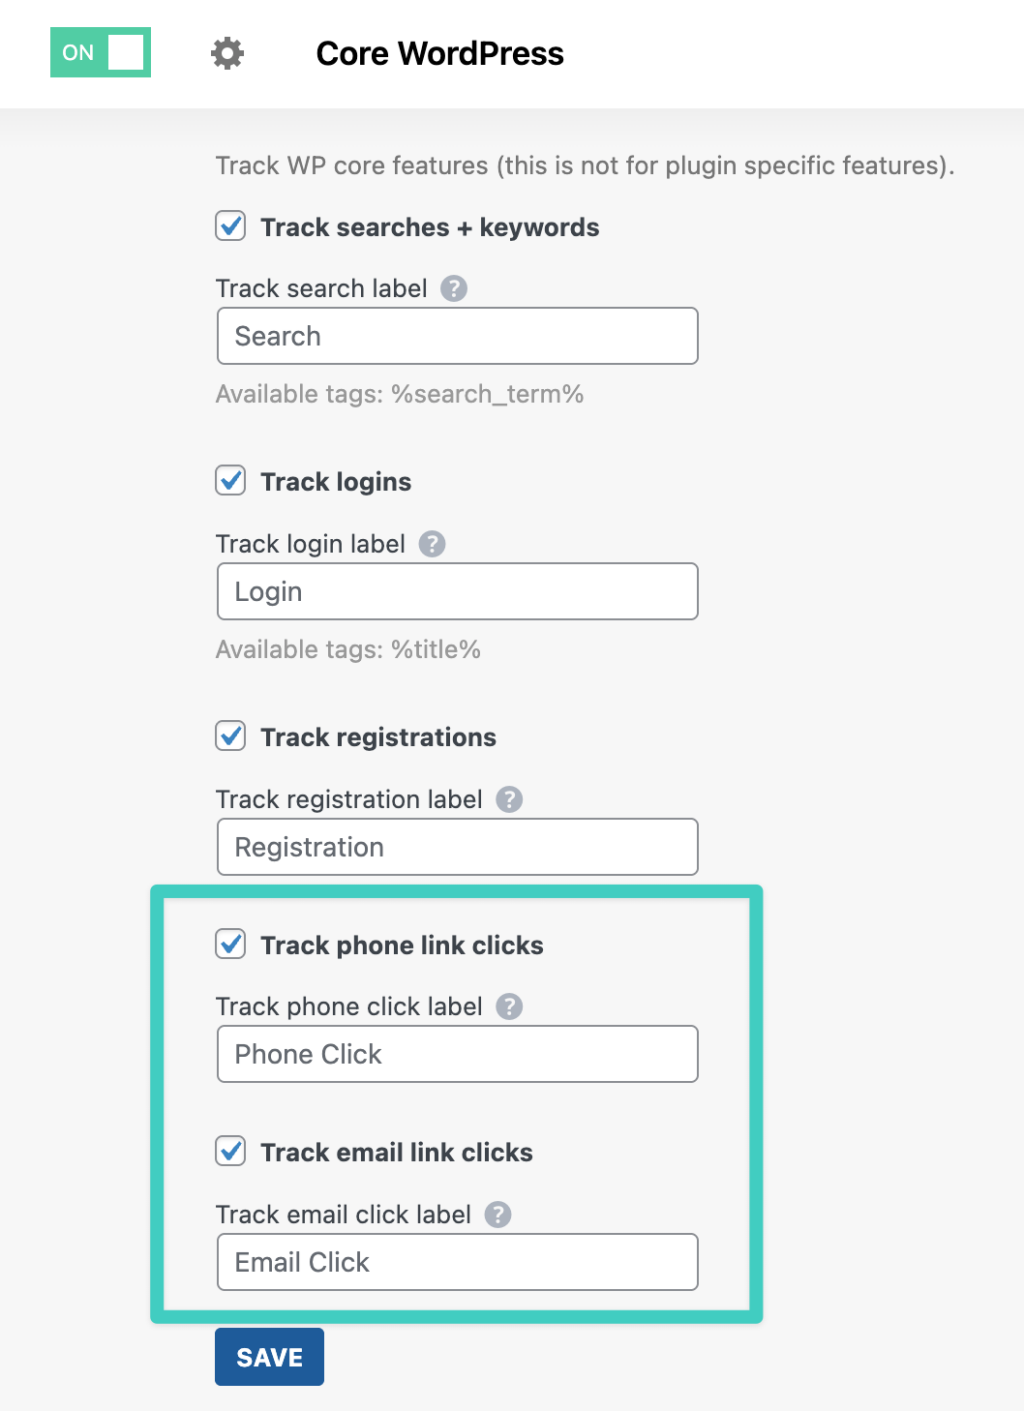
Task: Click the help icon beside Track registration label
Action: coord(509,799)
